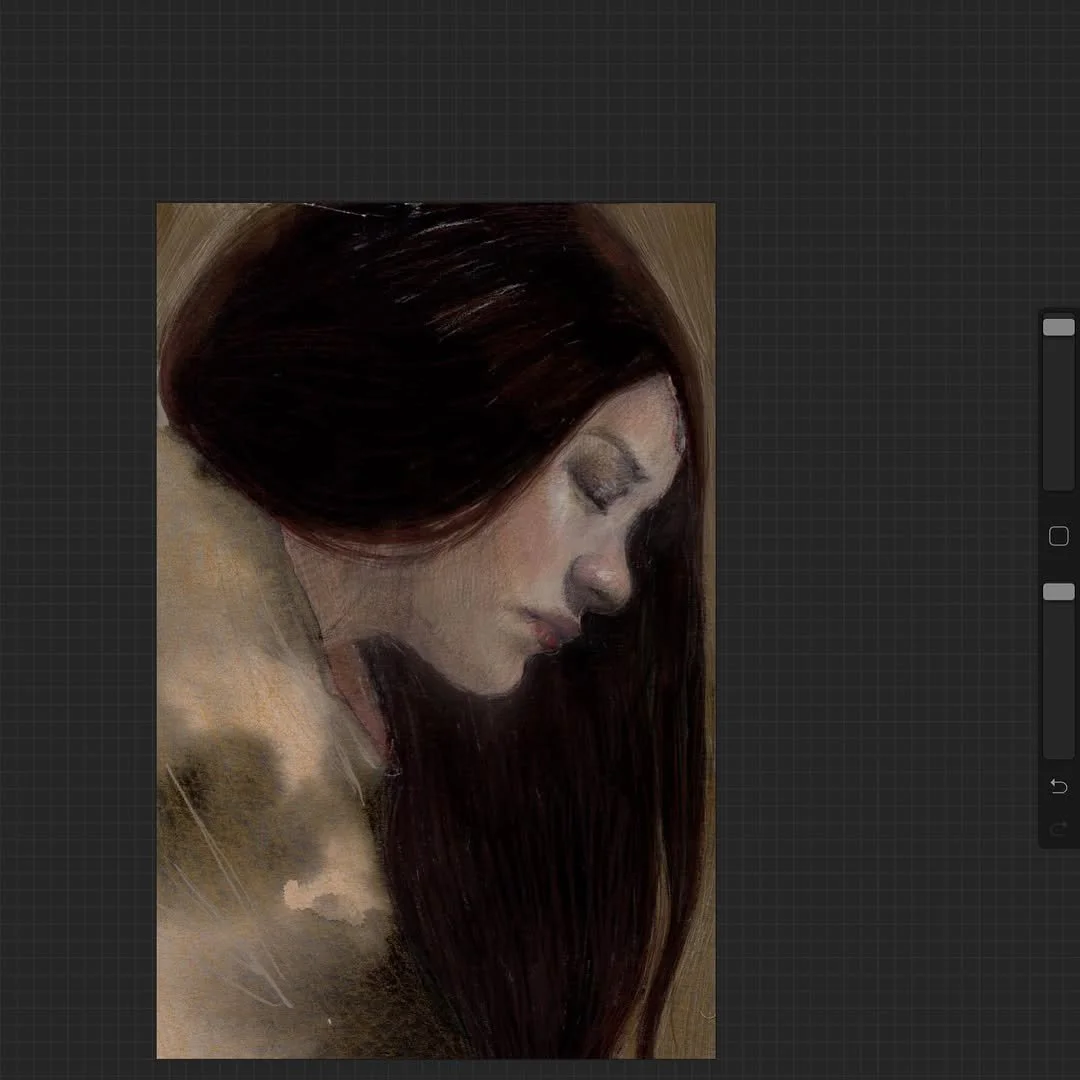The image size is (1080, 1080).
Task: Tap the undo arrow icon
Action: click(x=1059, y=786)
